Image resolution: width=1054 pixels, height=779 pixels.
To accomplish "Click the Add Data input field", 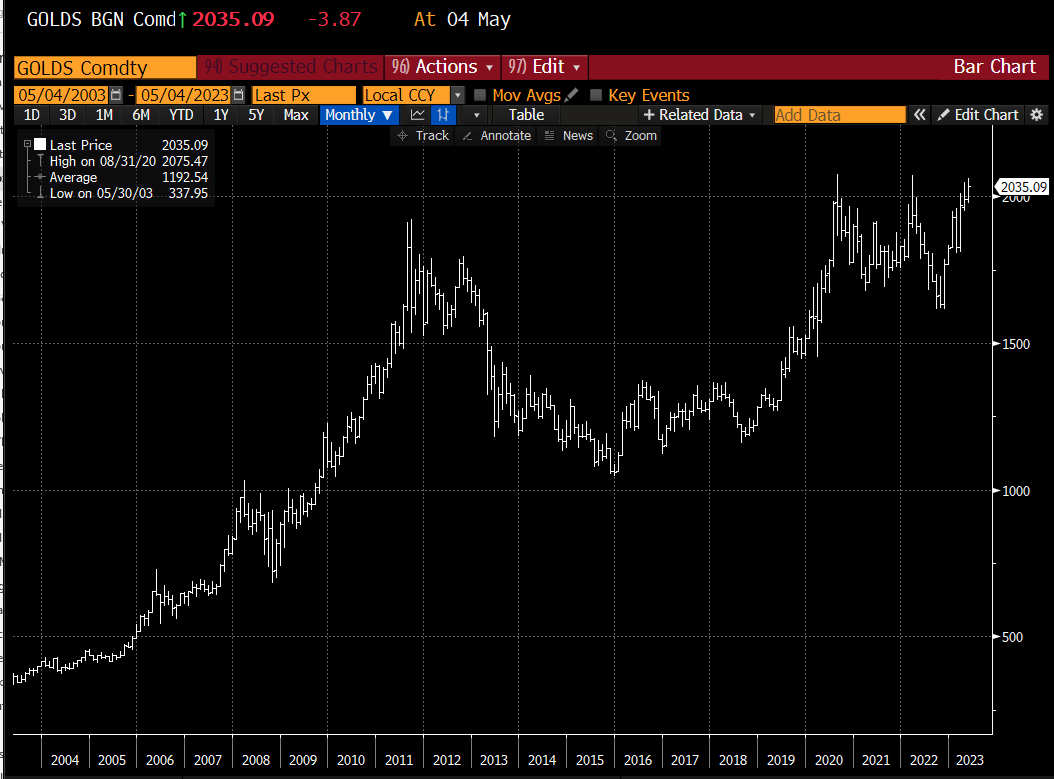I will 838,114.
